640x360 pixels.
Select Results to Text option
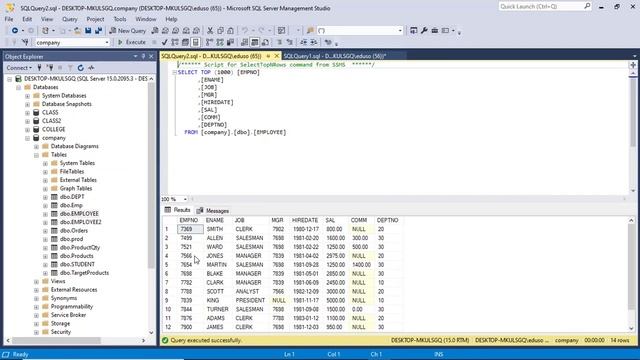[x=244, y=42]
